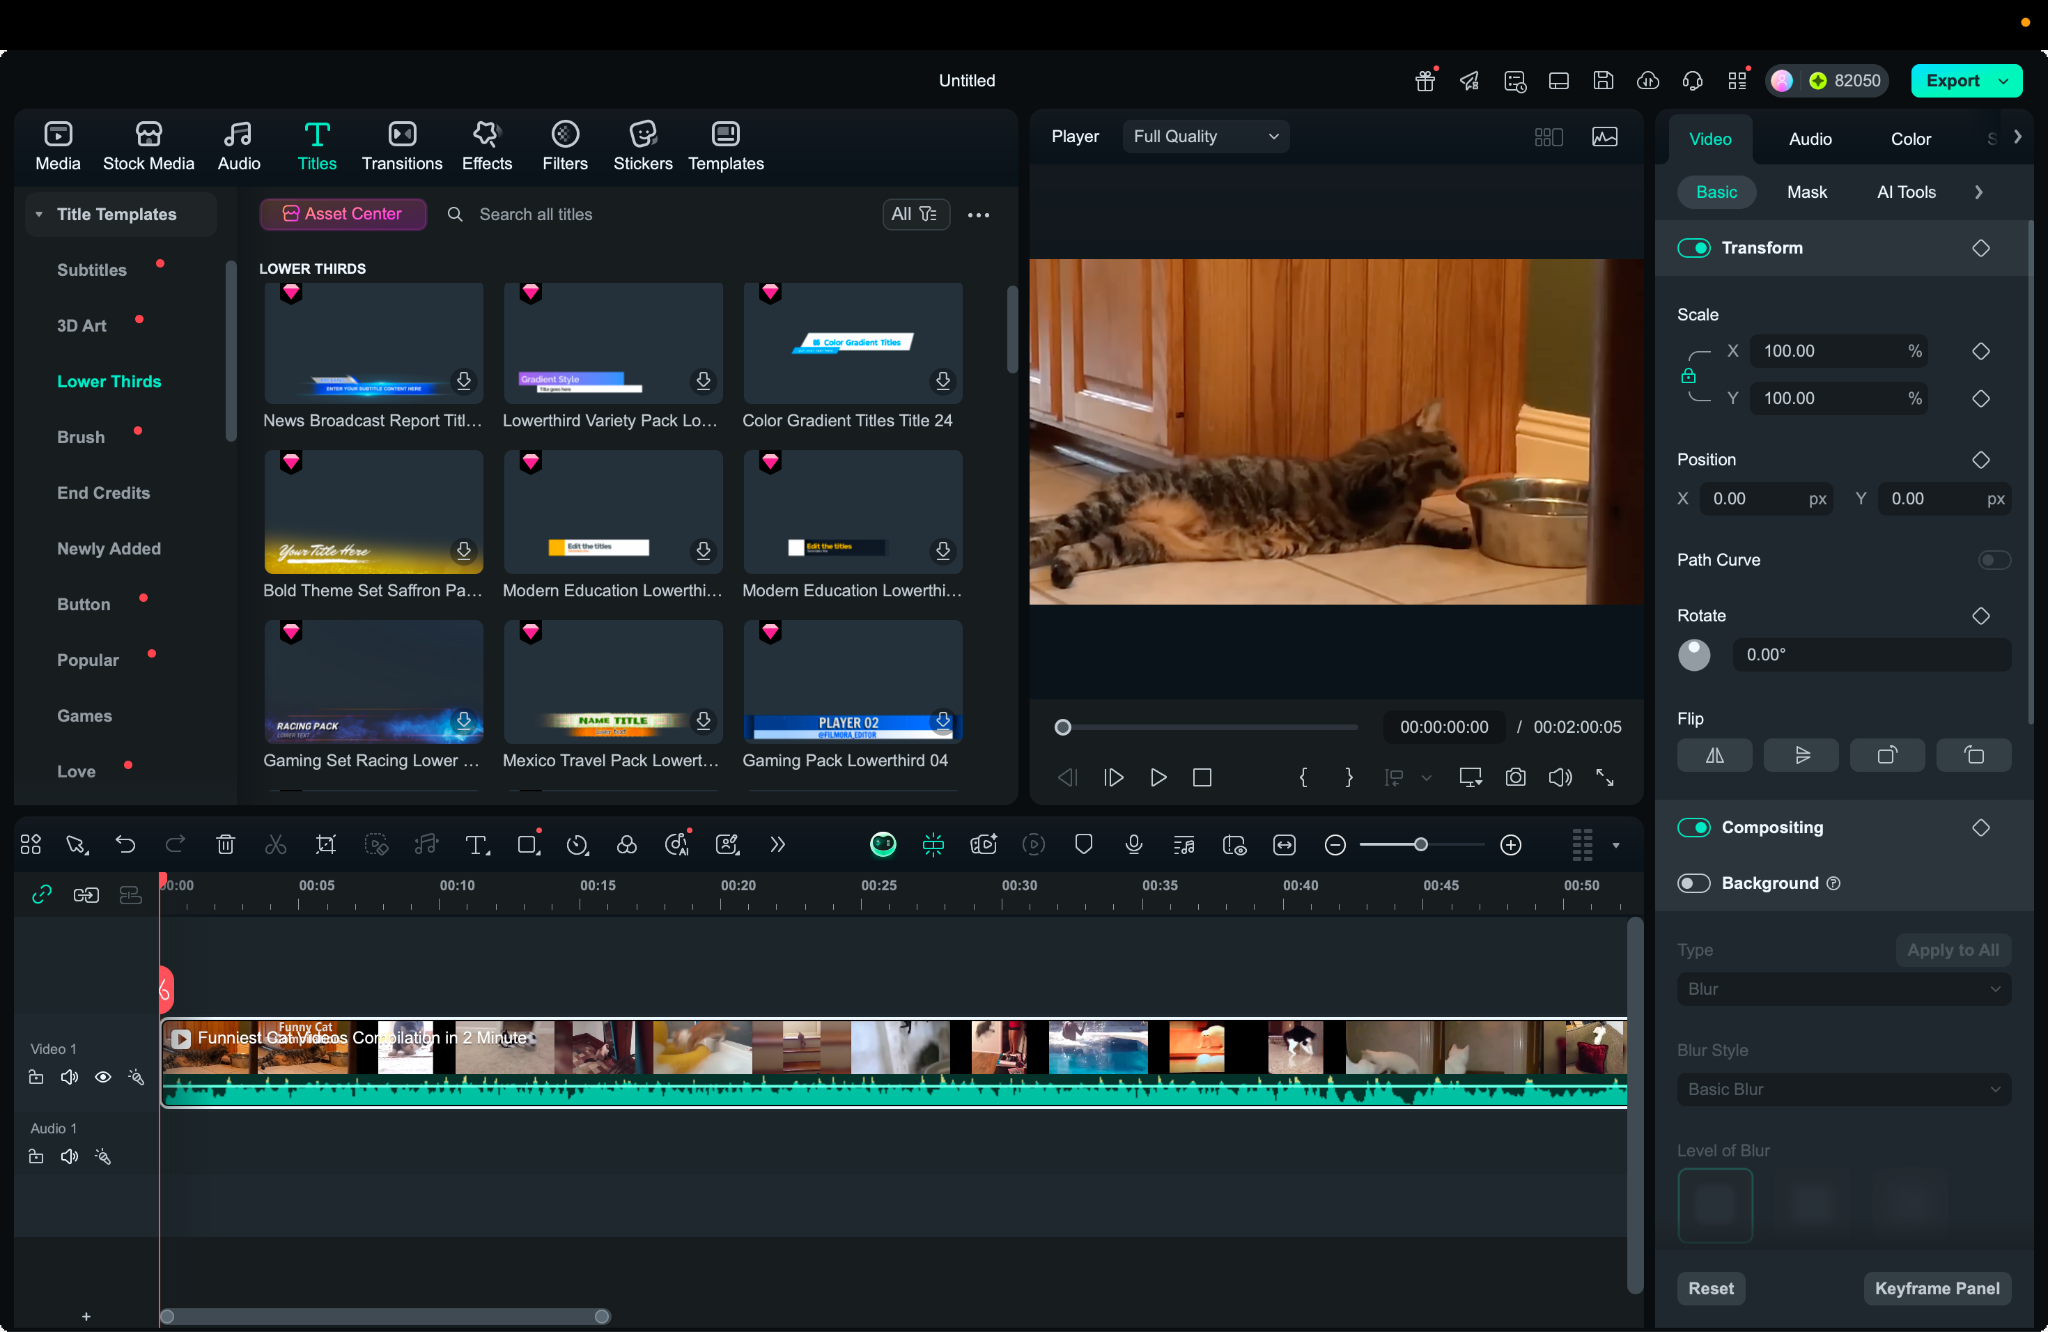The height and width of the screenshot is (1332, 2048).
Task: Switch to the Transitions panel
Action: tap(402, 146)
